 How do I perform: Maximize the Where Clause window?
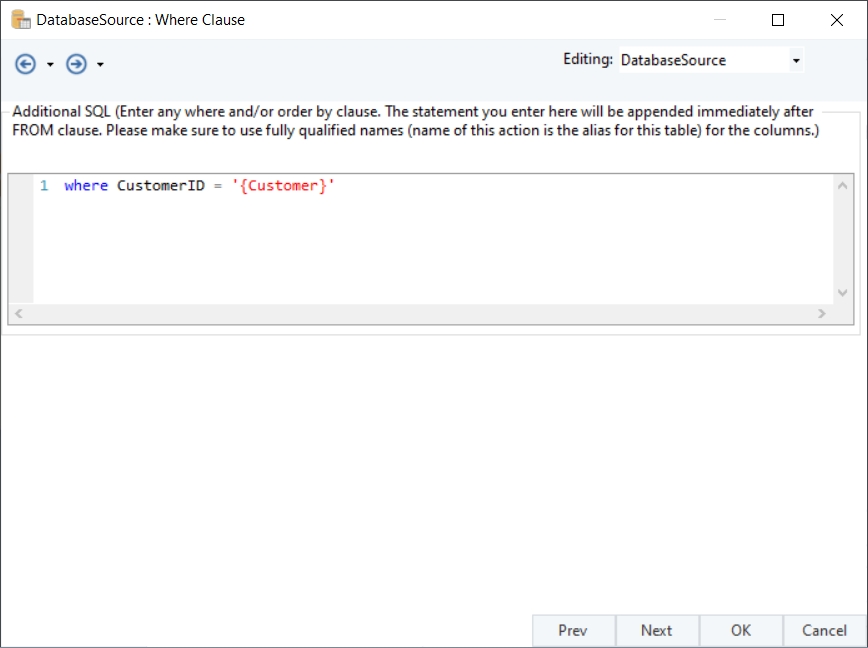pyautogui.click(x=777, y=19)
